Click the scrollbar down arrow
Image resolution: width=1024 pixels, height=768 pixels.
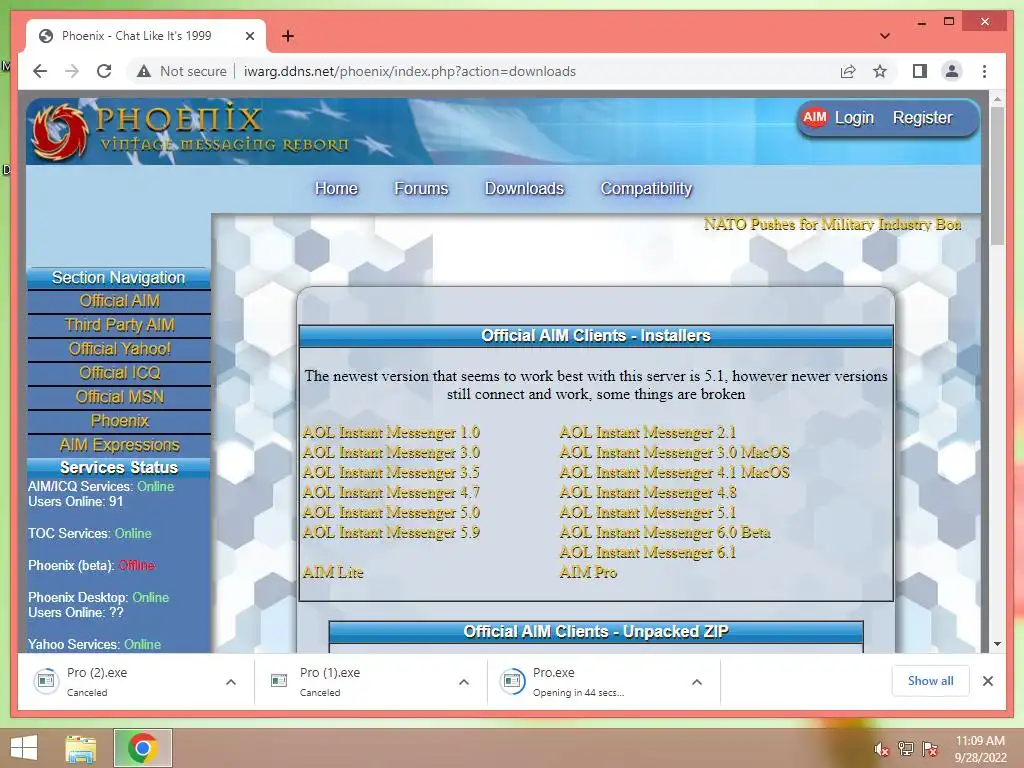coord(997,643)
